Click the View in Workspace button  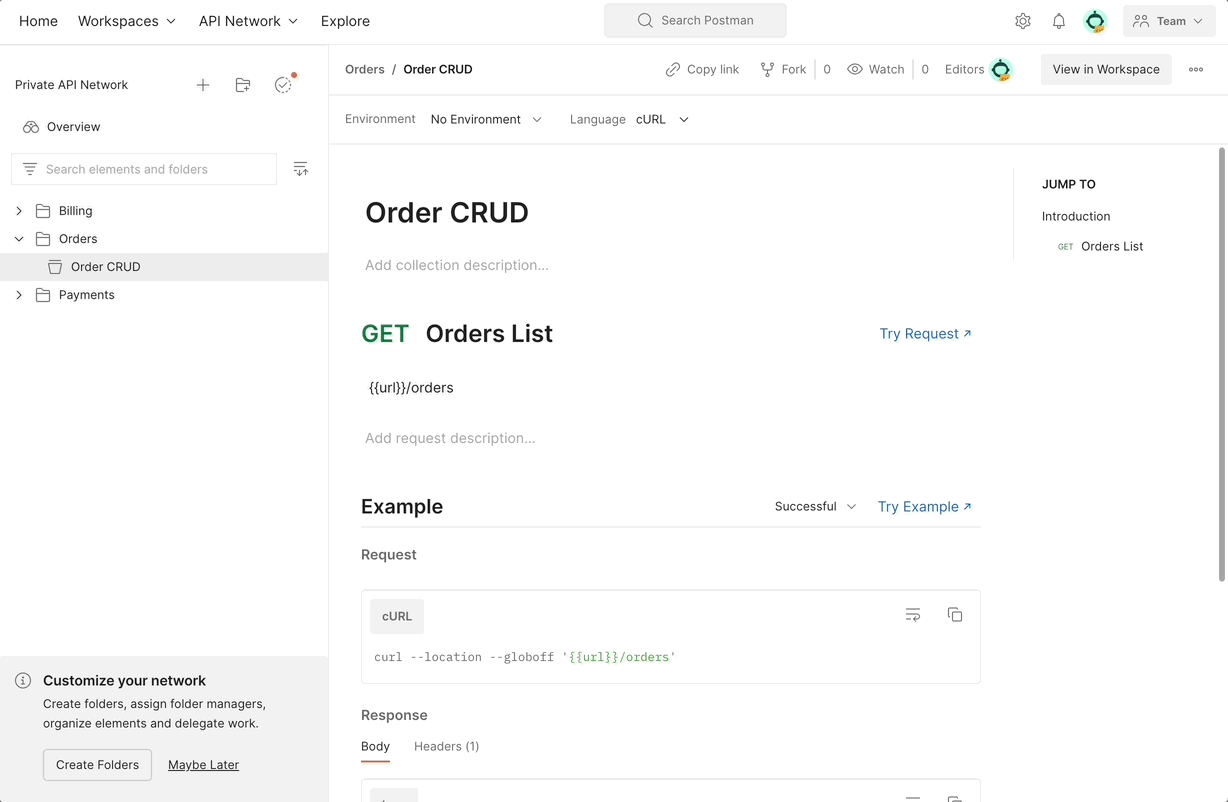point(1105,69)
